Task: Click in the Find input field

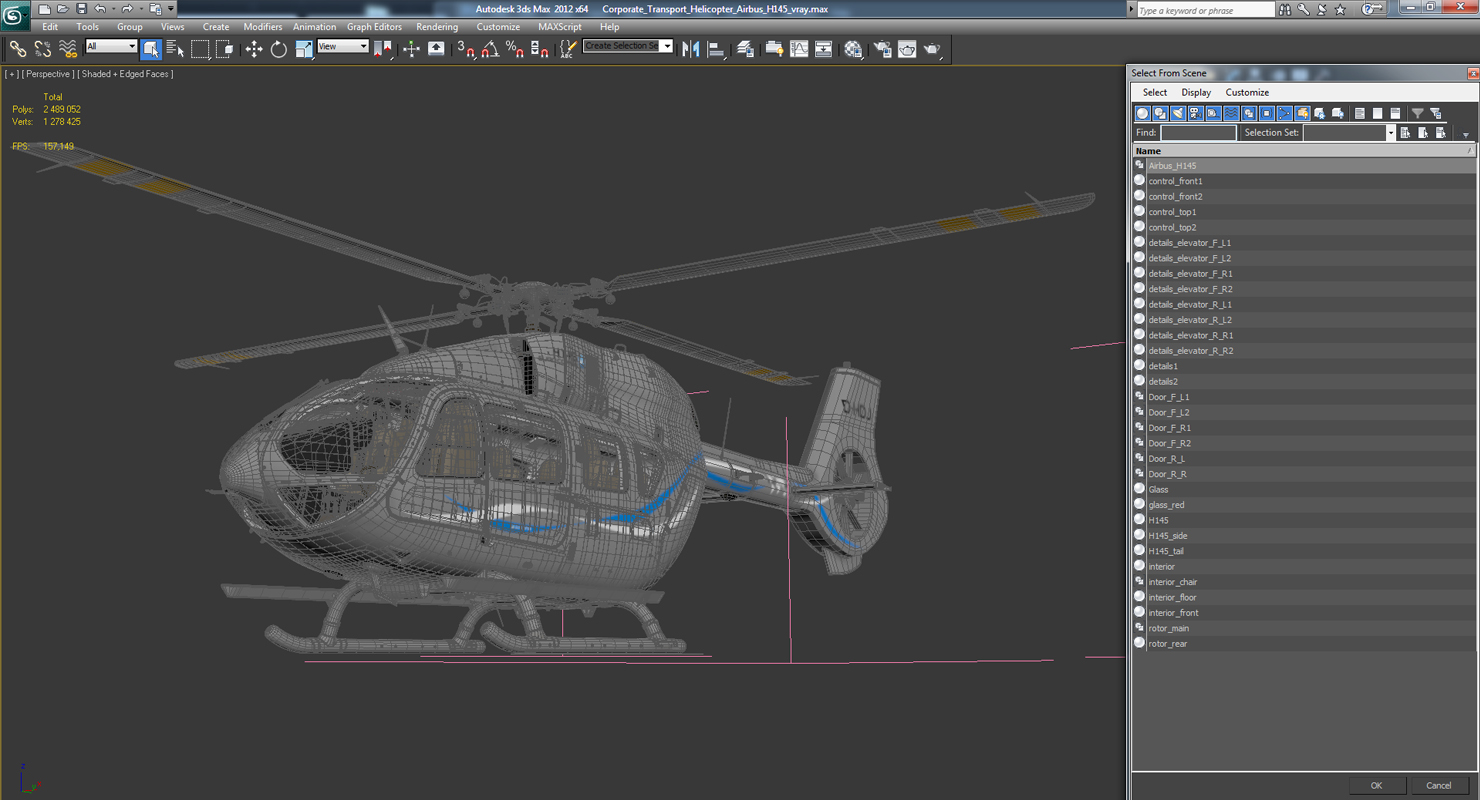Action: (1198, 132)
